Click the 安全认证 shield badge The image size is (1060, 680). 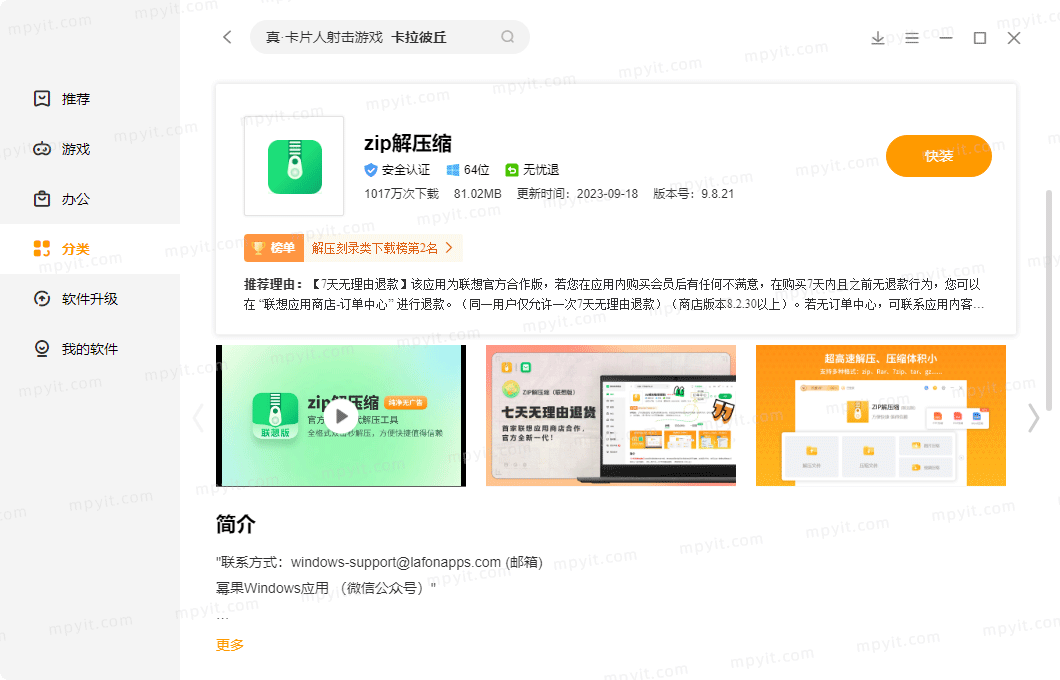(x=397, y=170)
